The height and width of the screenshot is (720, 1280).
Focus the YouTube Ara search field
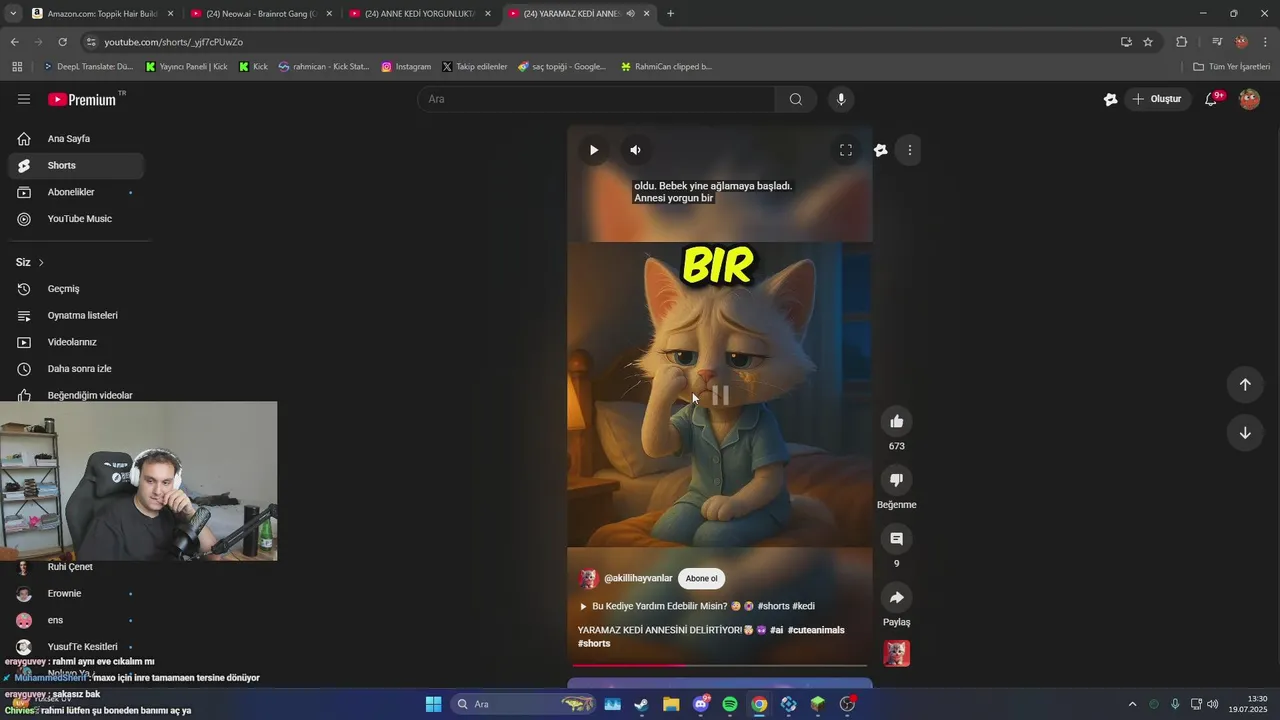(596, 99)
